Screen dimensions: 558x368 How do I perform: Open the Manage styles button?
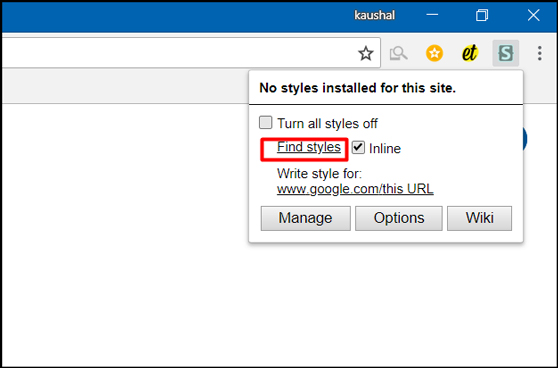point(305,218)
